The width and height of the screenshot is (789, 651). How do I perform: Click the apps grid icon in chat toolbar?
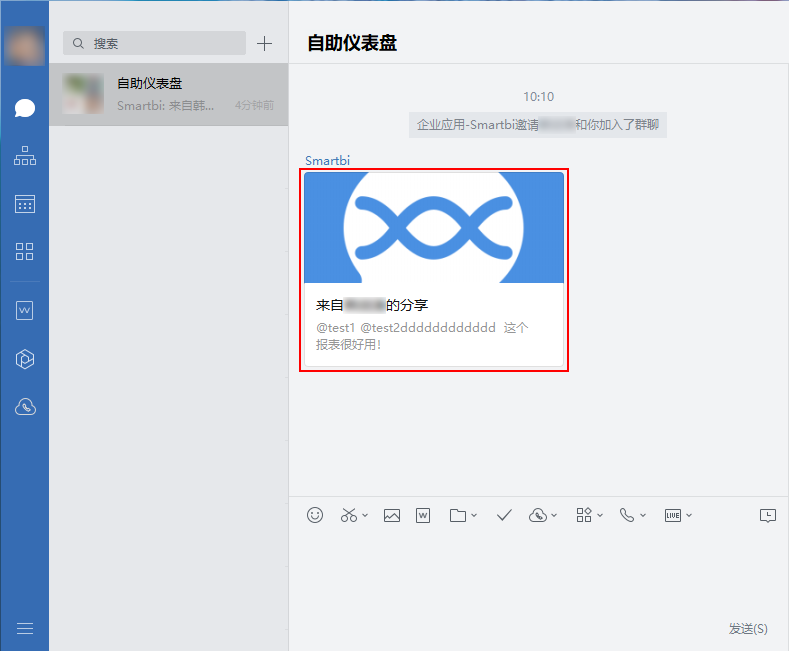[584, 515]
